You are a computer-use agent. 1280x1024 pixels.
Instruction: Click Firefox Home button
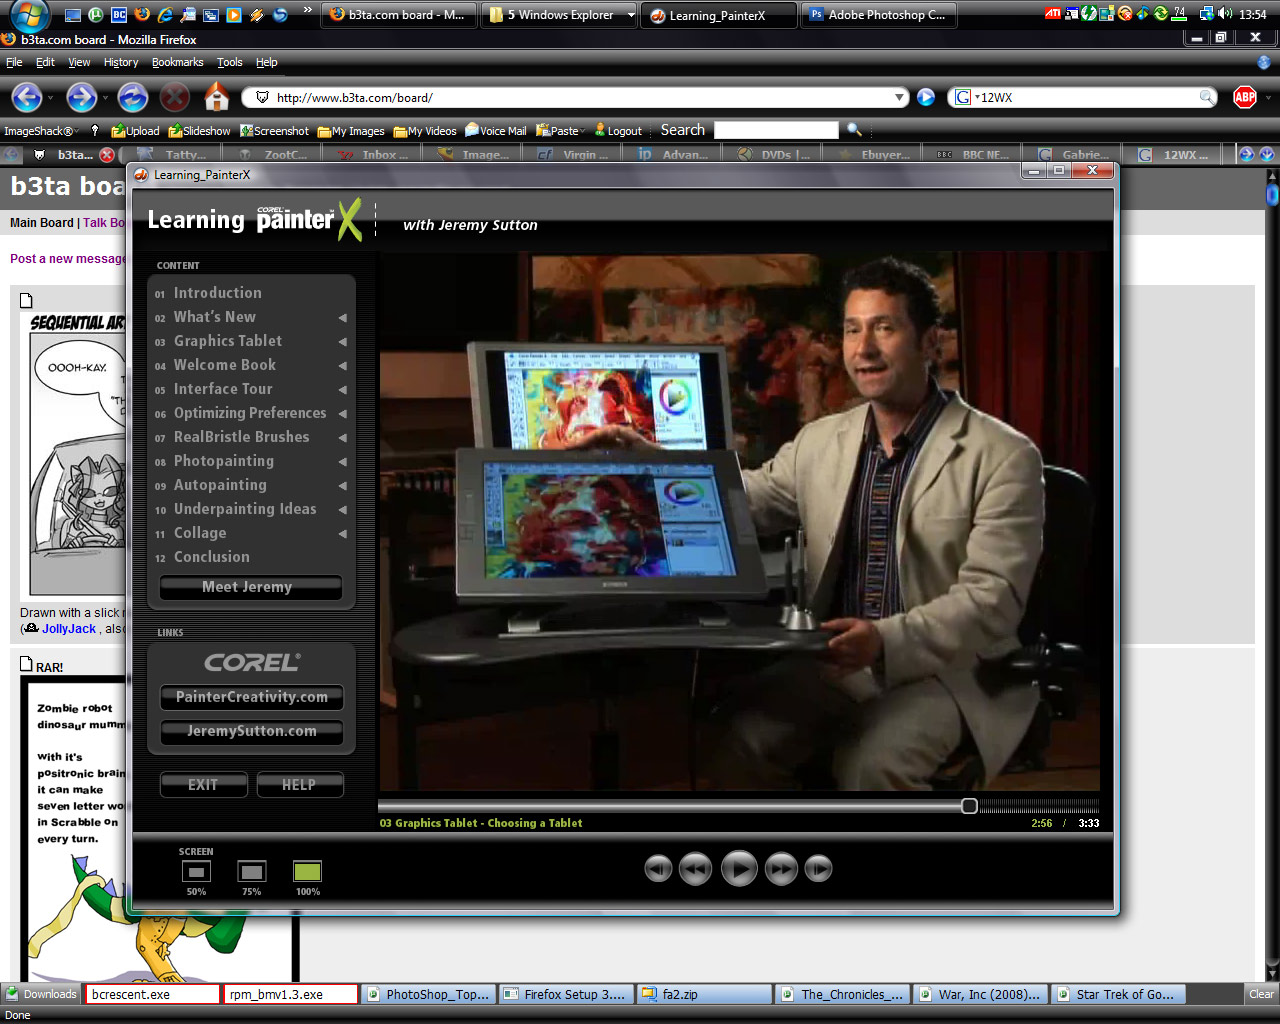pyautogui.click(x=217, y=97)
